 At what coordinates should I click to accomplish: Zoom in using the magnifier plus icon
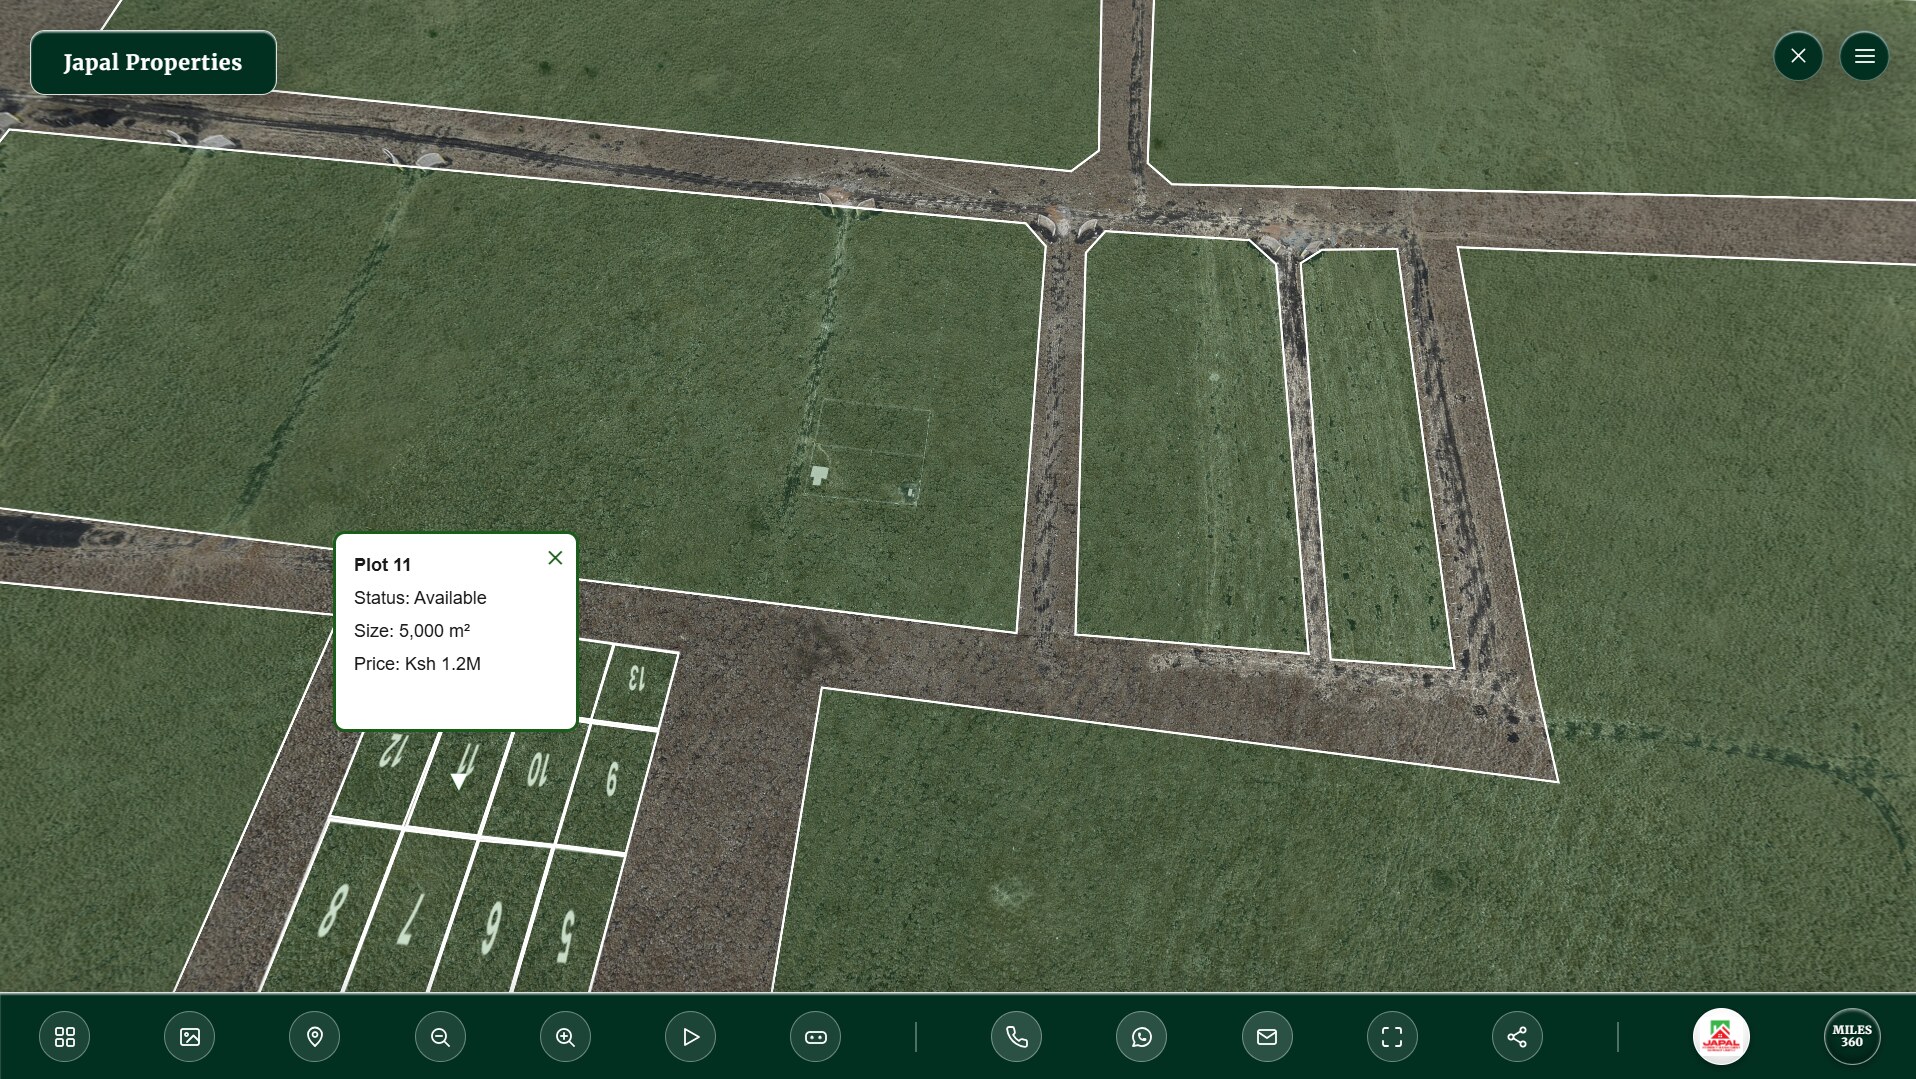(565, 1037)
